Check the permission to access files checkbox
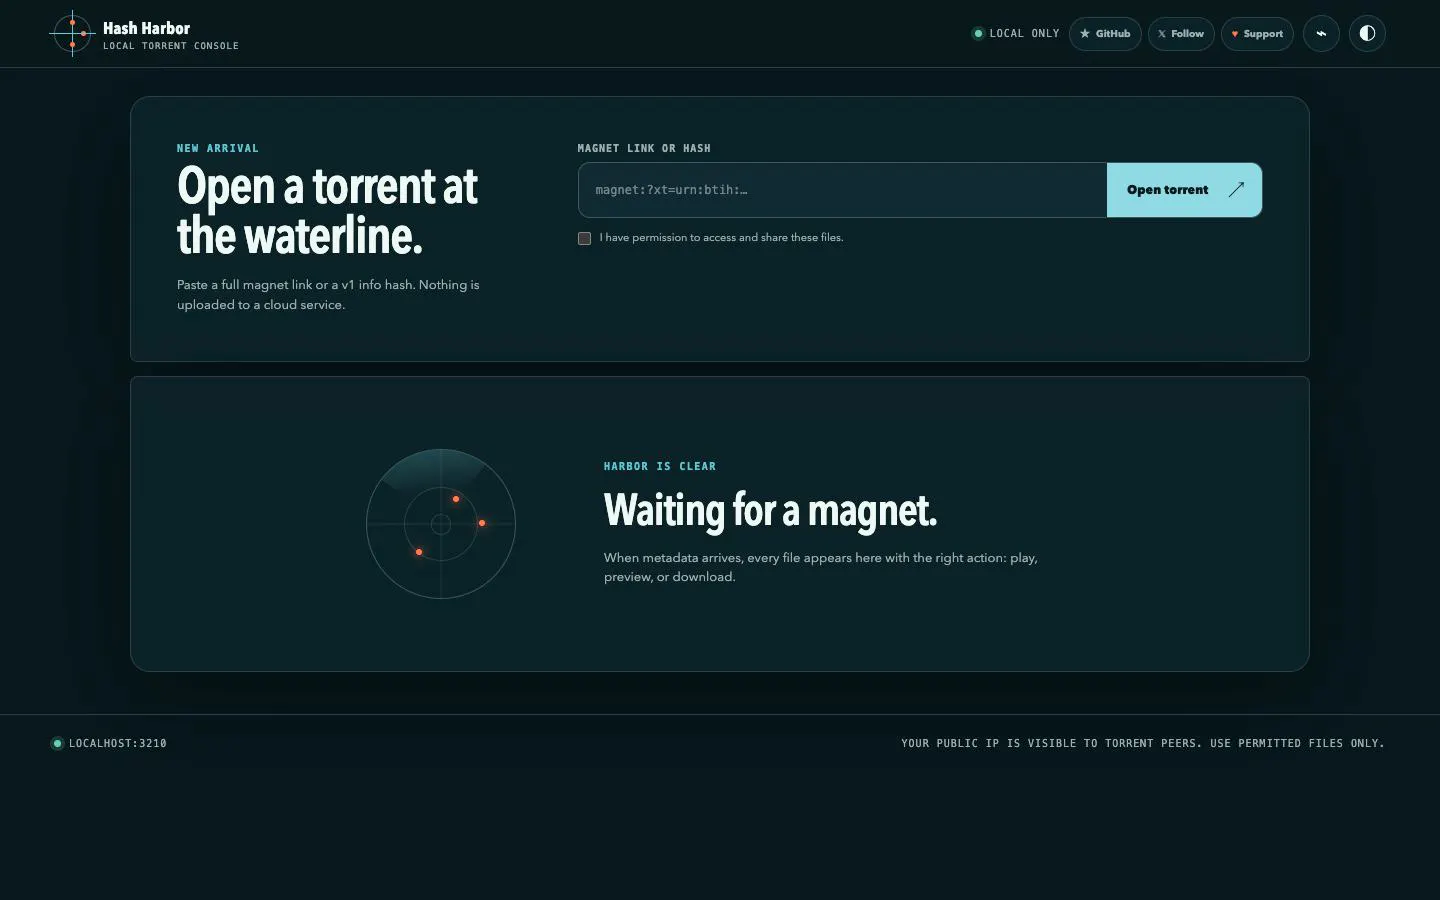This screenshot has height=900, width=1440. (x=584, y=238)
